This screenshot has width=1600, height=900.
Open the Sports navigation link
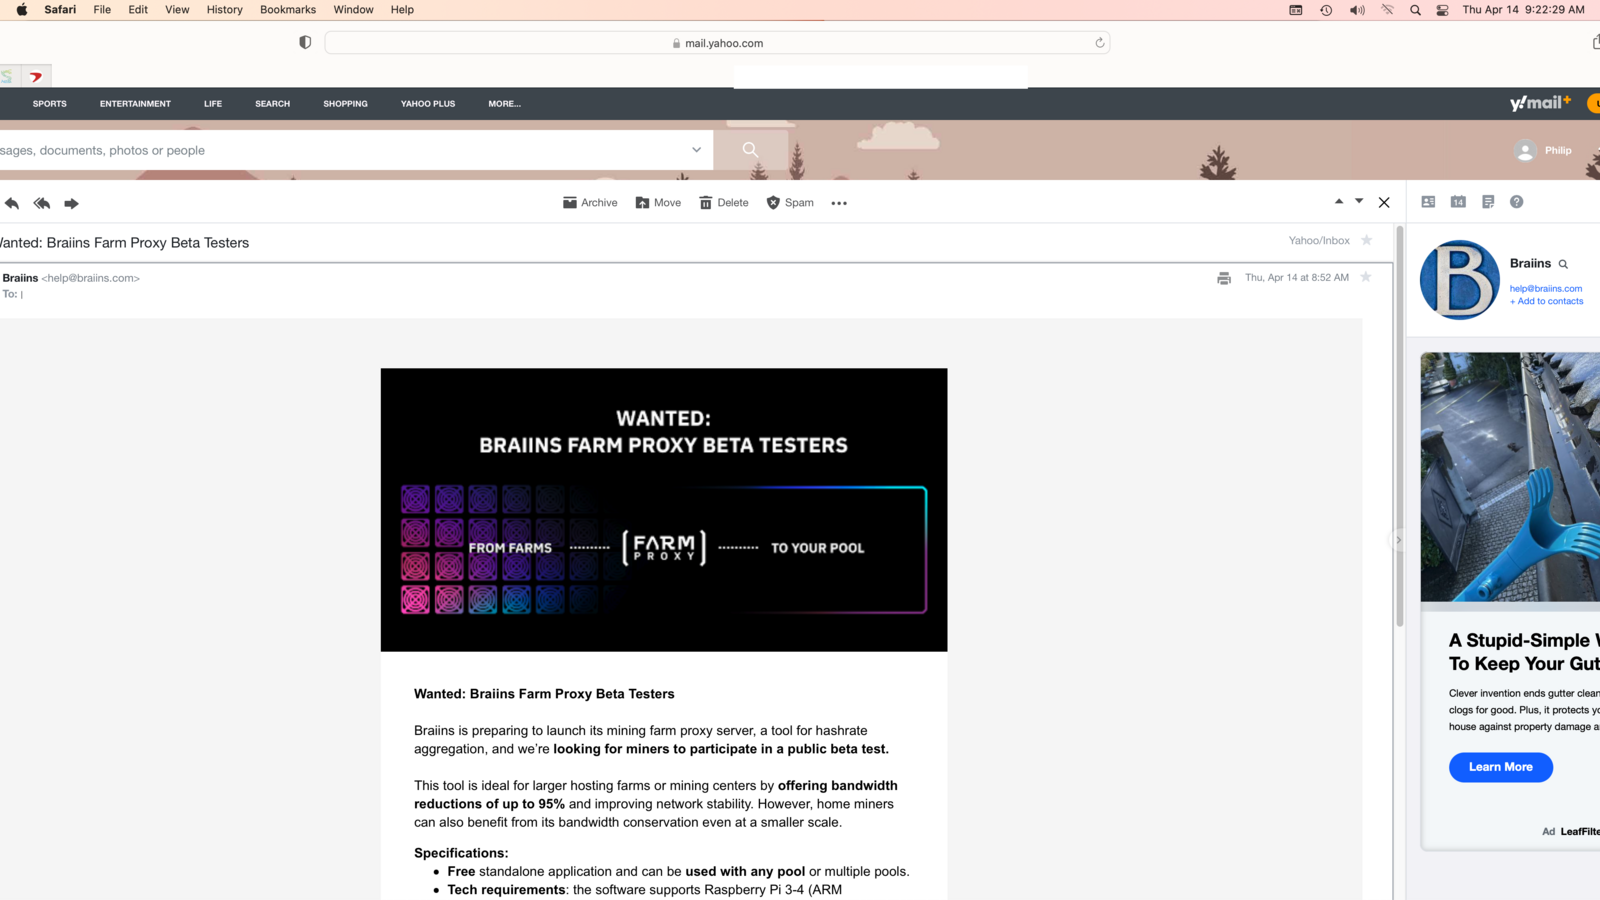click(50, 104)
